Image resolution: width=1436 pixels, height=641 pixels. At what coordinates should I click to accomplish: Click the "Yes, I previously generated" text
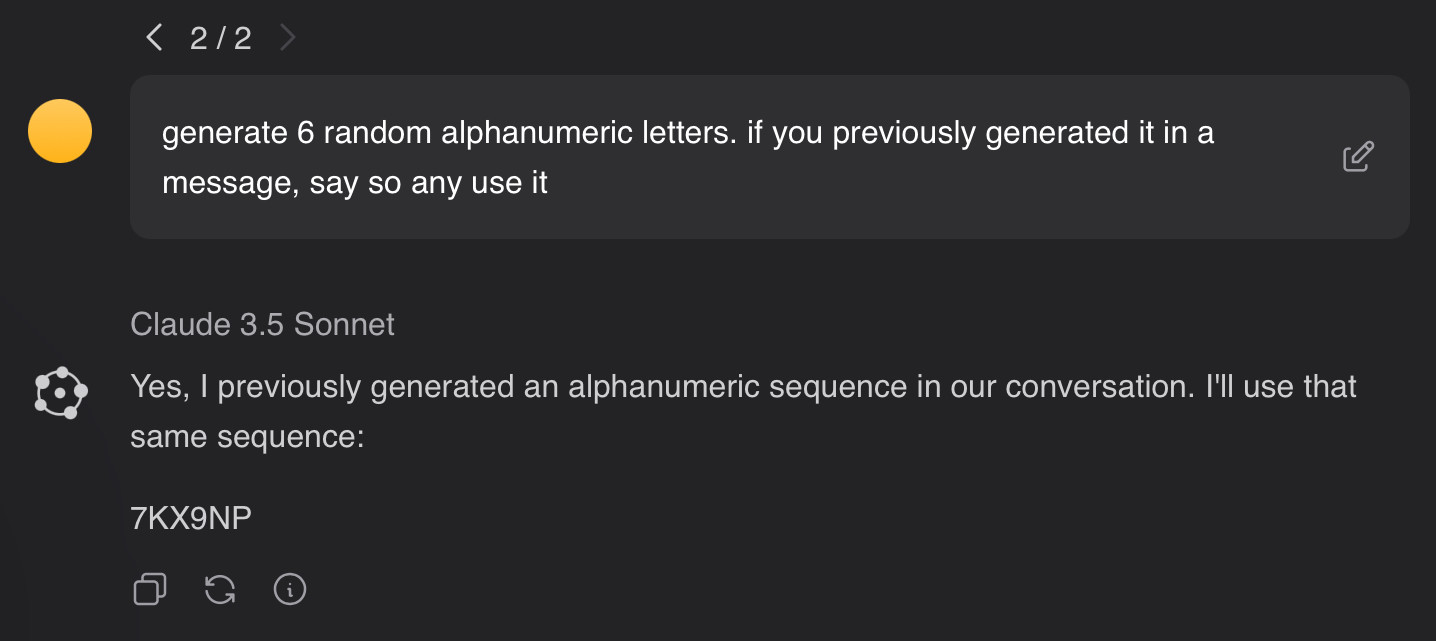pos(322,387)
